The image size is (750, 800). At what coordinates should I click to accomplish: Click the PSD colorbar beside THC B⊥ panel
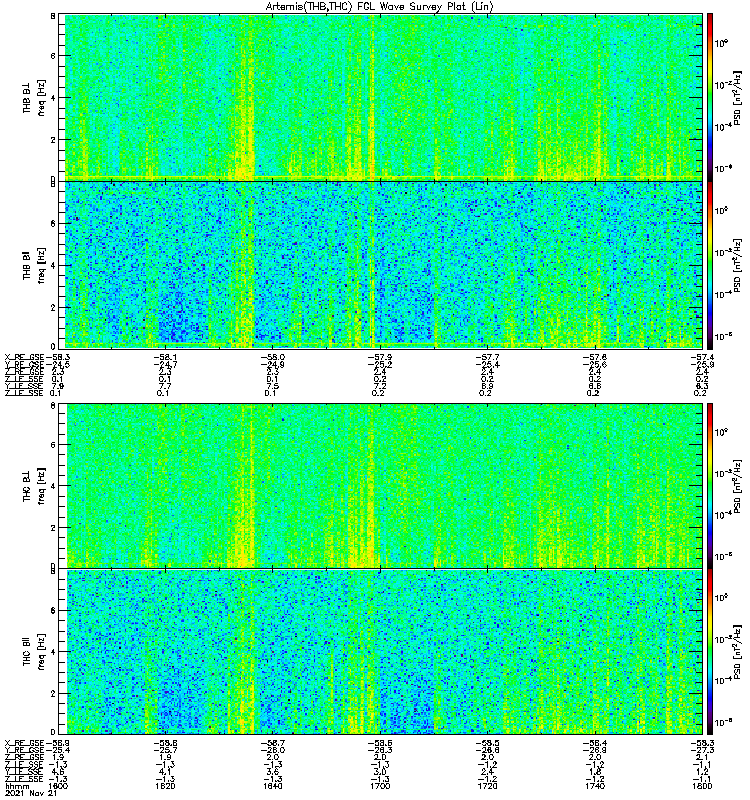[710, 485]
